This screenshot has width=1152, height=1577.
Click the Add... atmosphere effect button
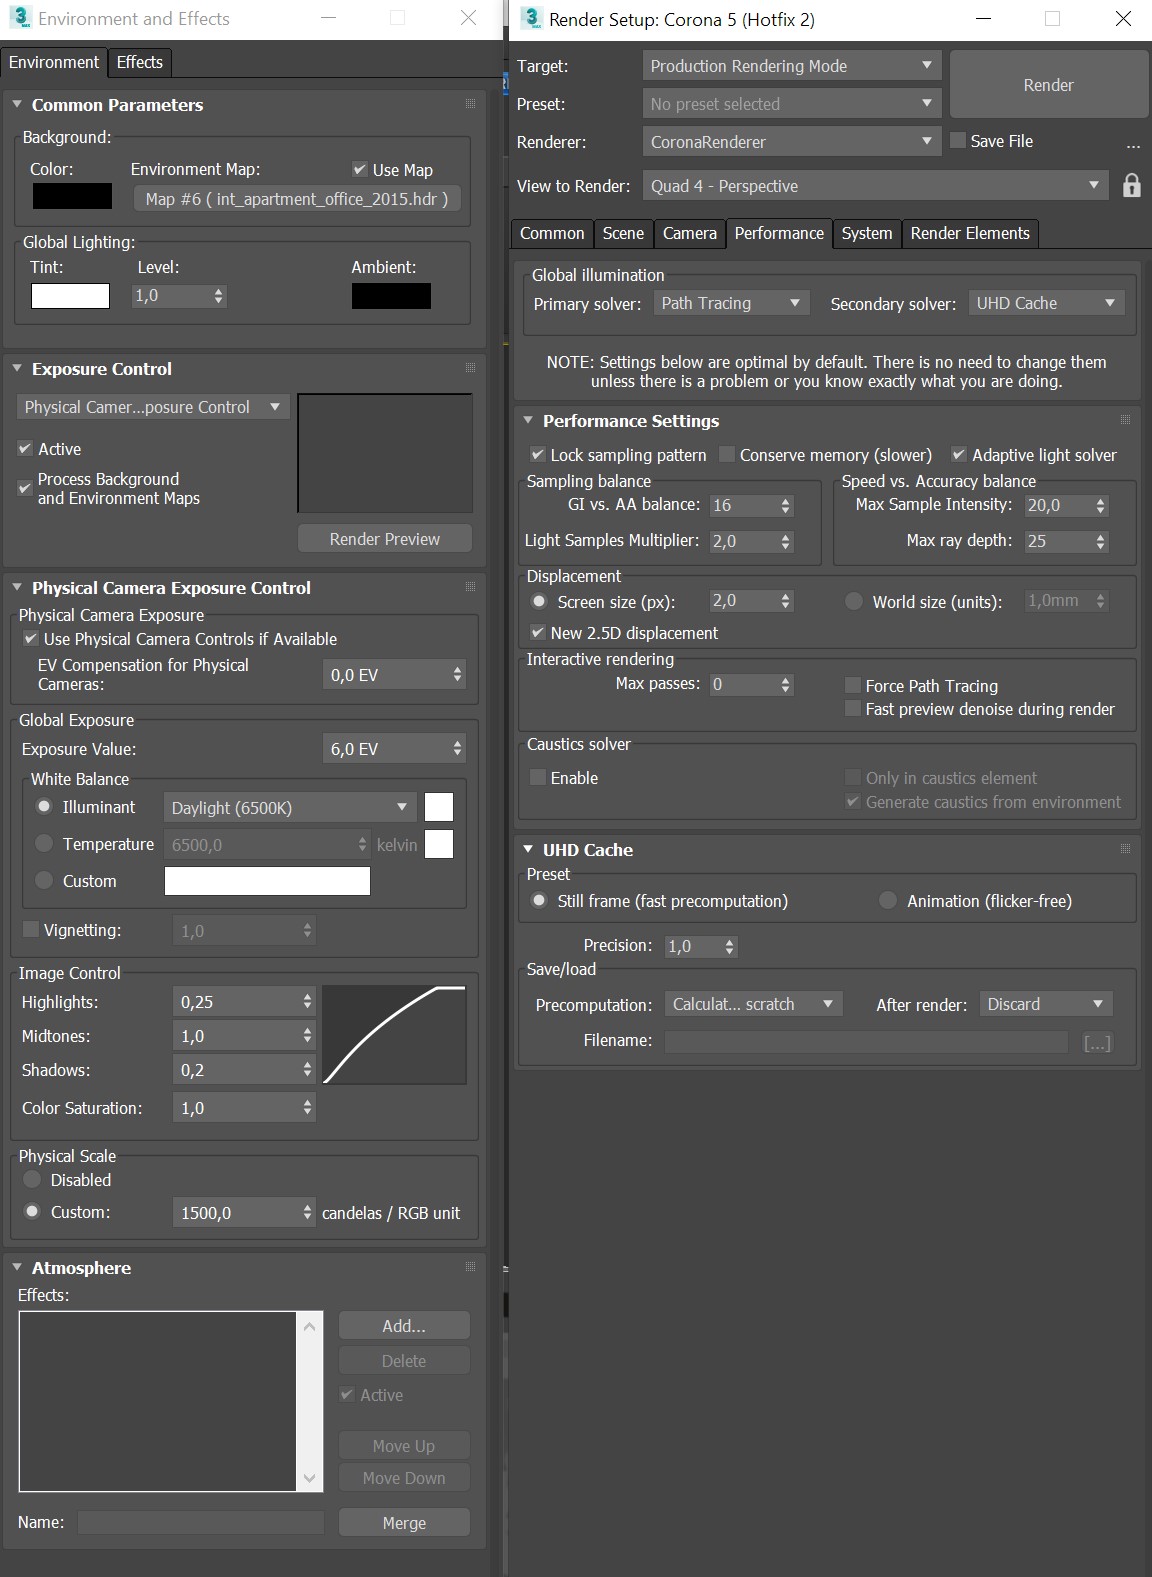click(x=404, y=1325)
